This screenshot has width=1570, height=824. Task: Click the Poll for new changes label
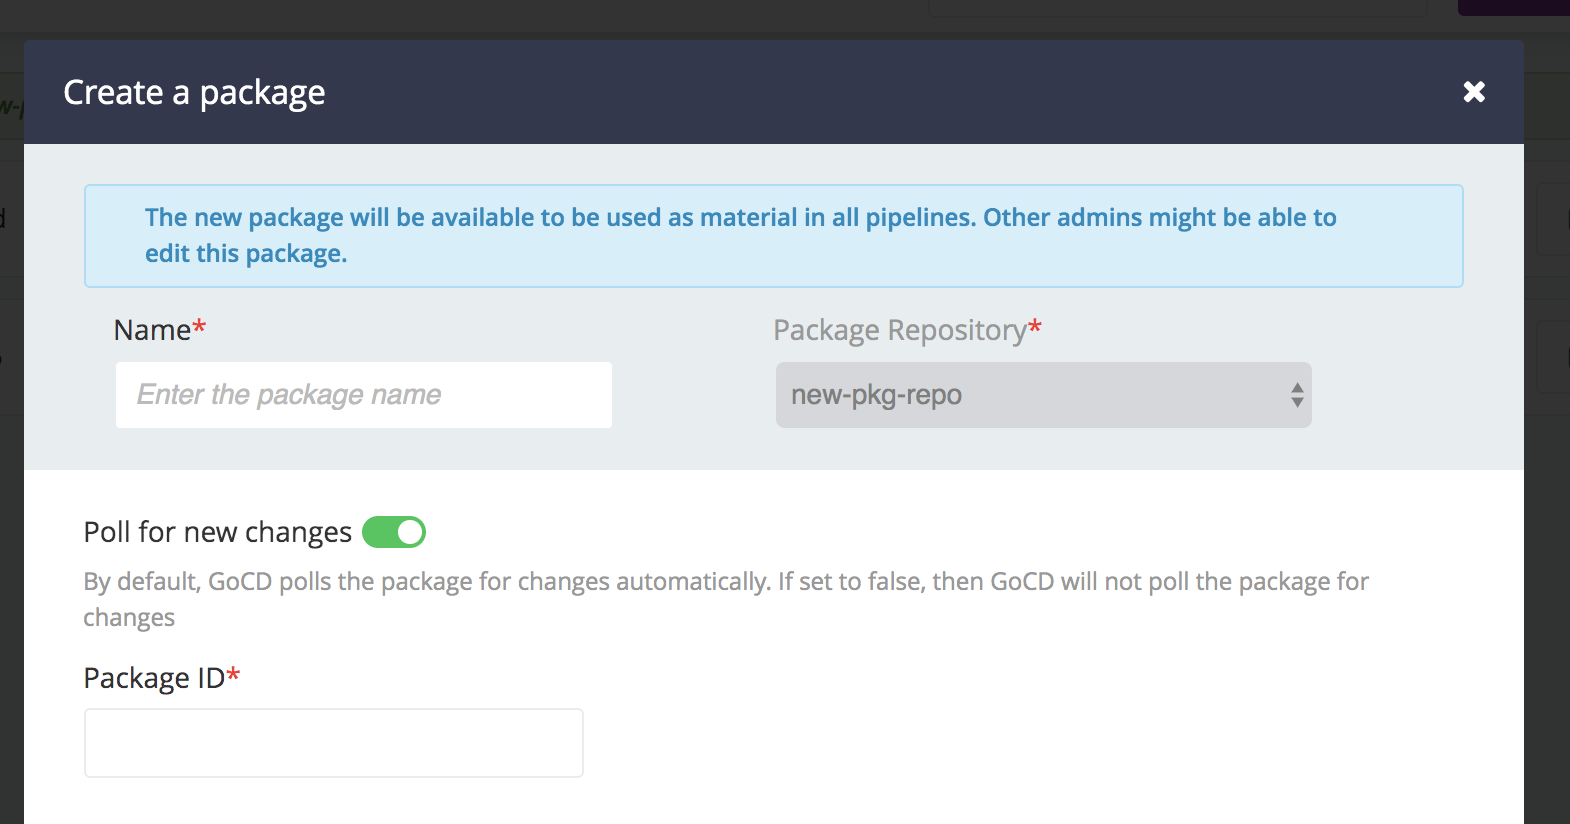(x=217, y=532)
